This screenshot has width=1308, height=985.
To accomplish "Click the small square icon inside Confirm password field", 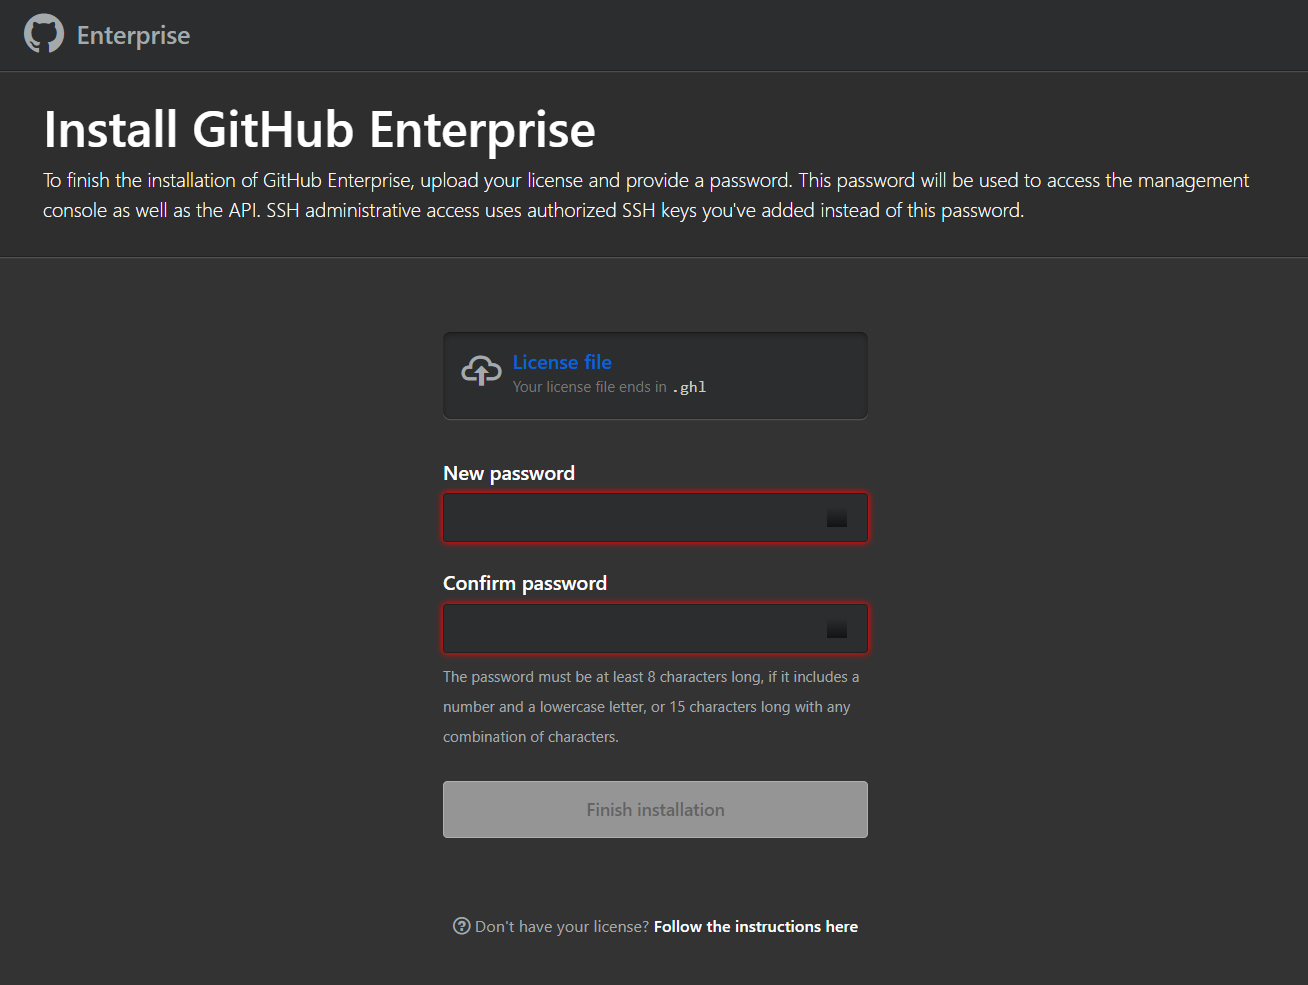I will click(x=837, y=628).
